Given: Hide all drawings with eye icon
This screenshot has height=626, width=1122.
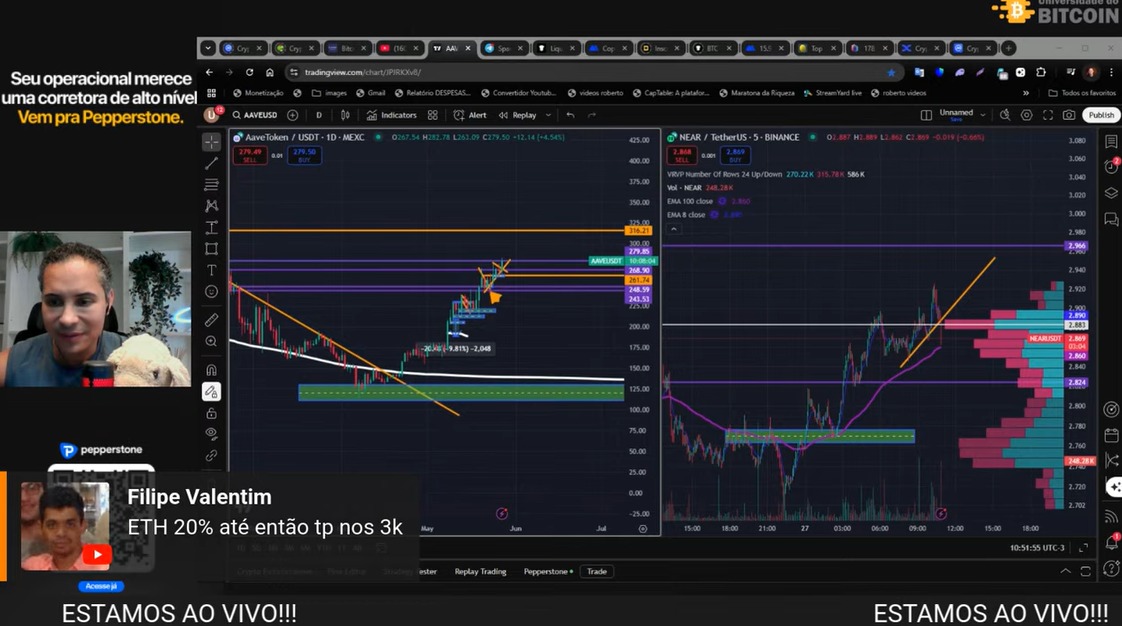Looking at the screenshot, I should pos(211,433).
